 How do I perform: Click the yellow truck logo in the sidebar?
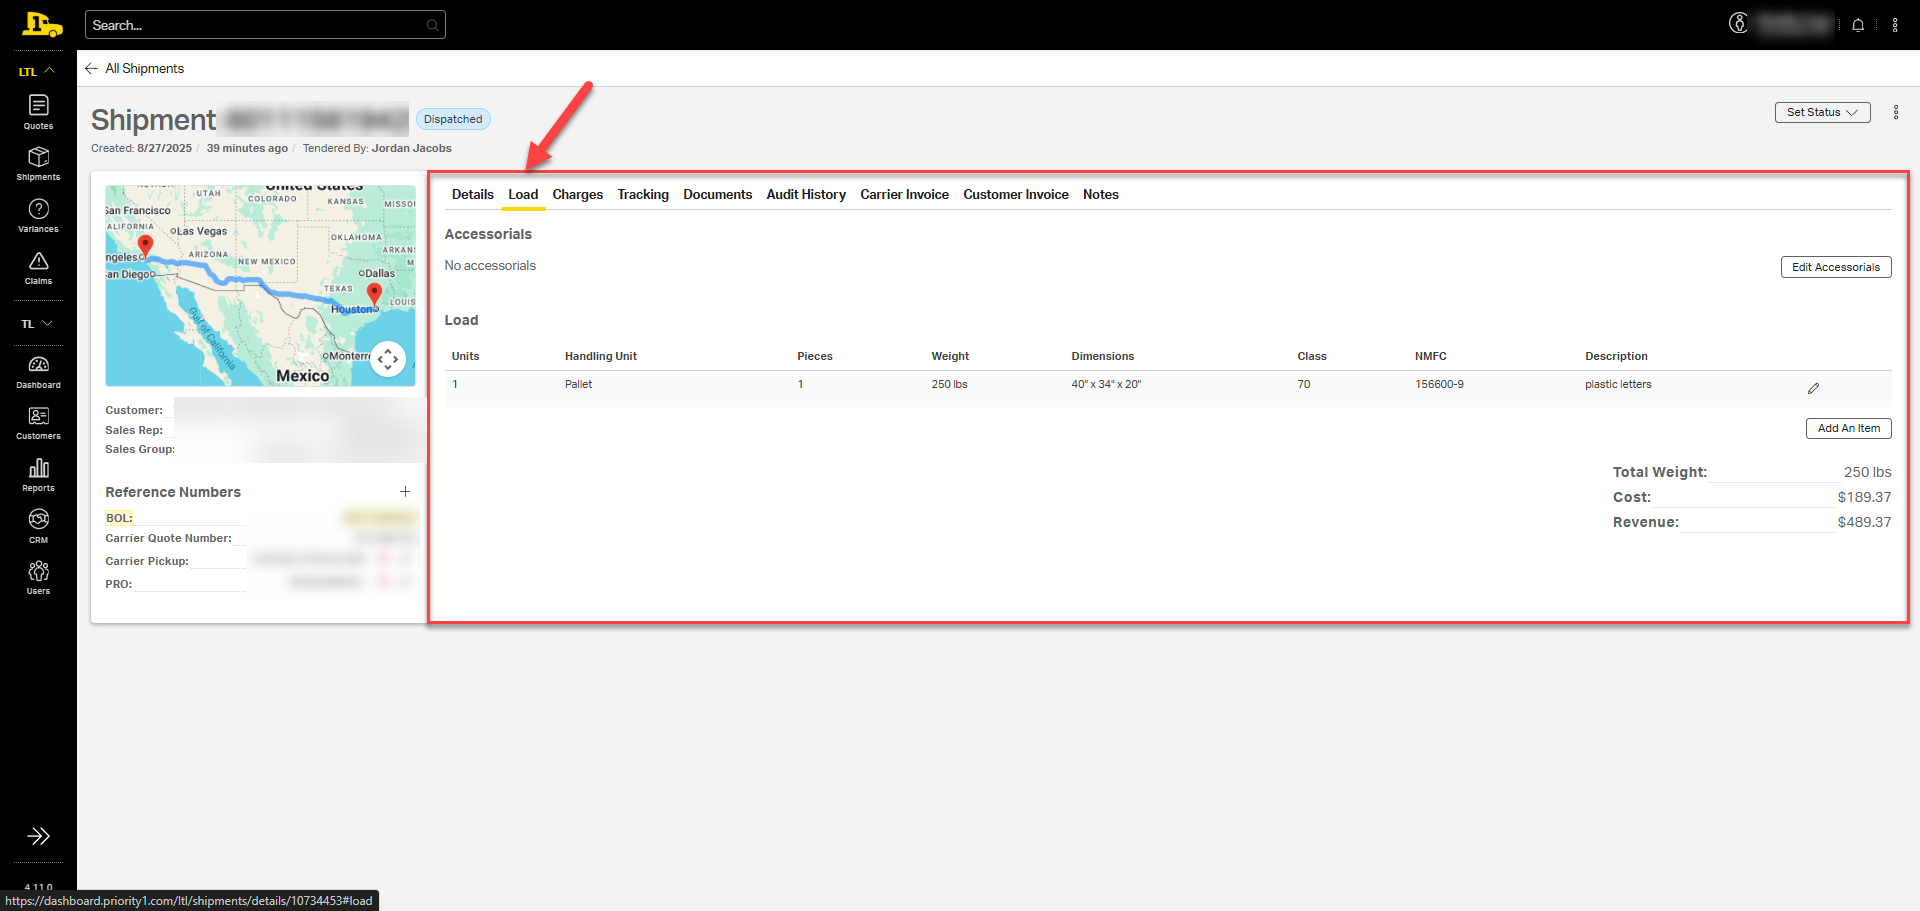[x=41, y=24]
